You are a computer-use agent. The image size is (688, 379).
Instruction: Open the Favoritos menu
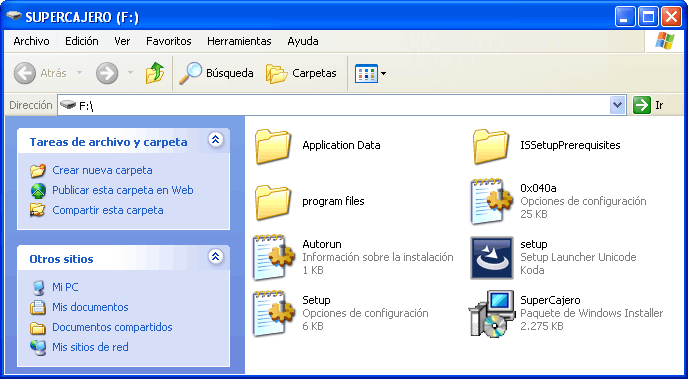(x=169, y=41)
